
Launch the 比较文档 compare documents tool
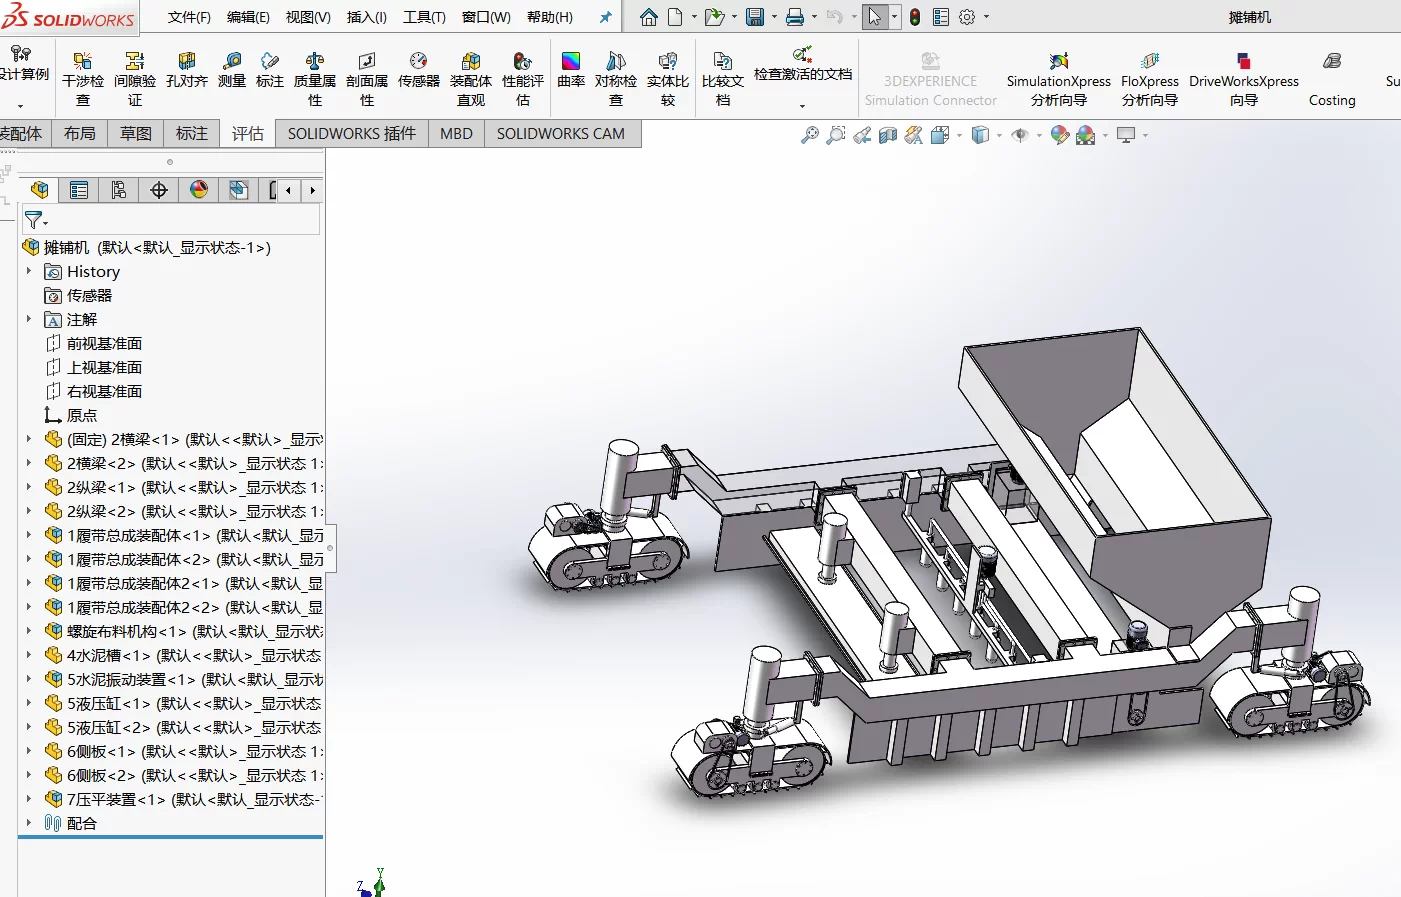pyautogui.click(x=723, y=79)
